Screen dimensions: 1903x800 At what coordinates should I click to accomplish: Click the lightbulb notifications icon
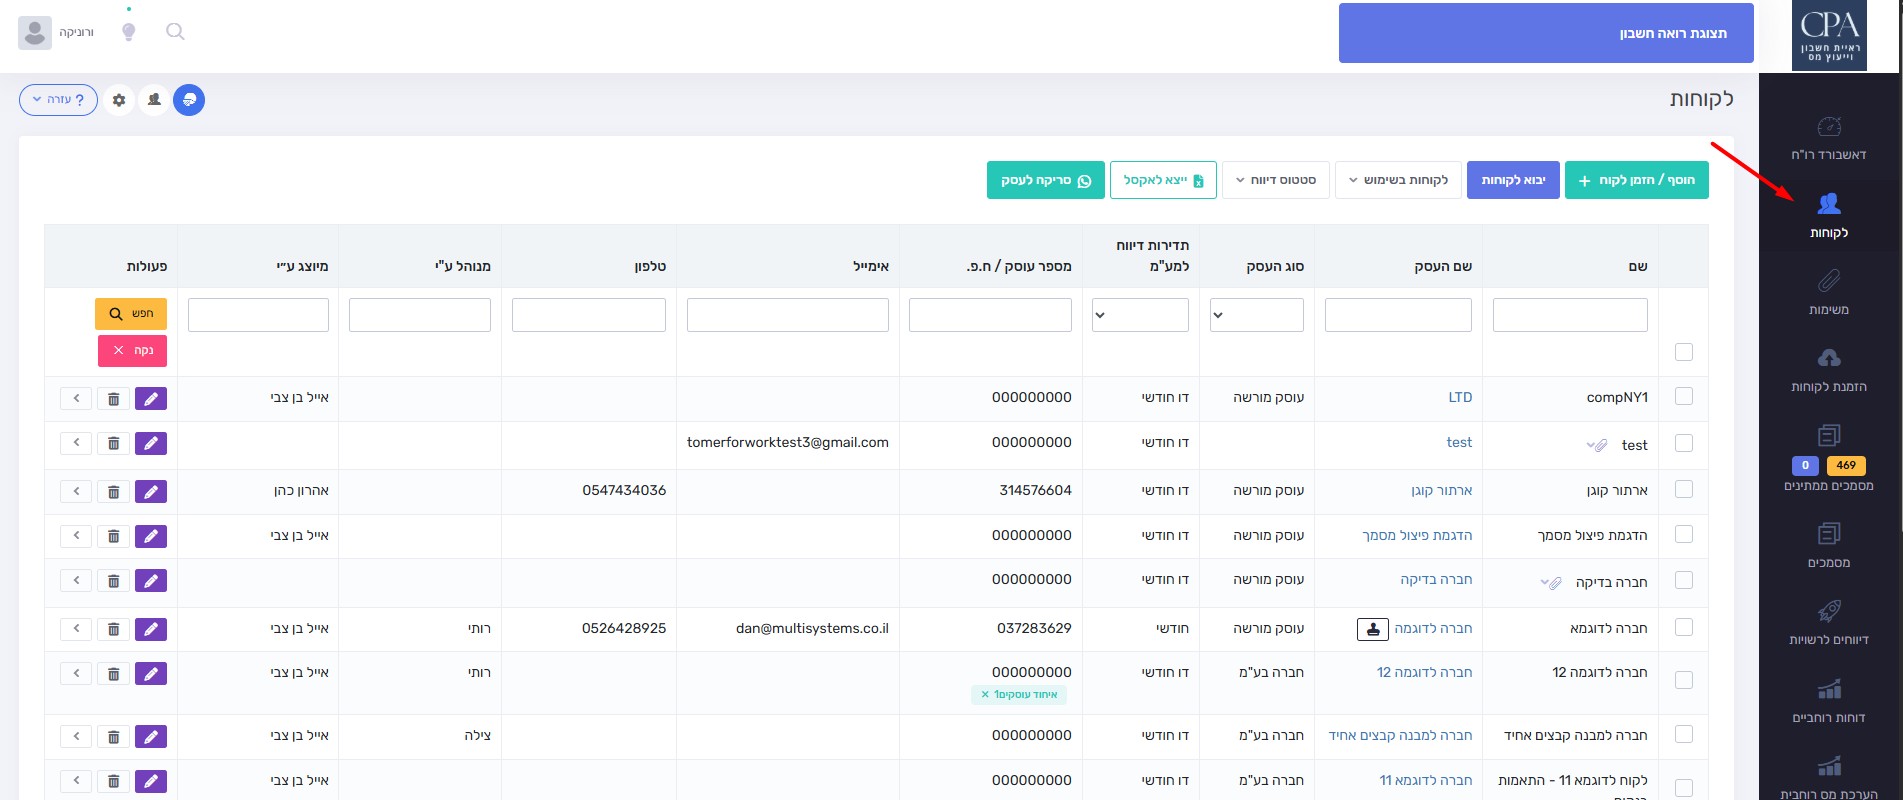click(128, 32)
